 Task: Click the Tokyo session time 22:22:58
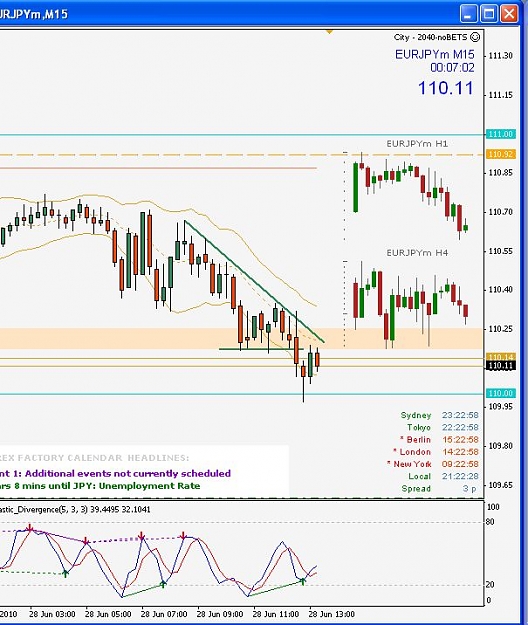[x=460, y=427]
